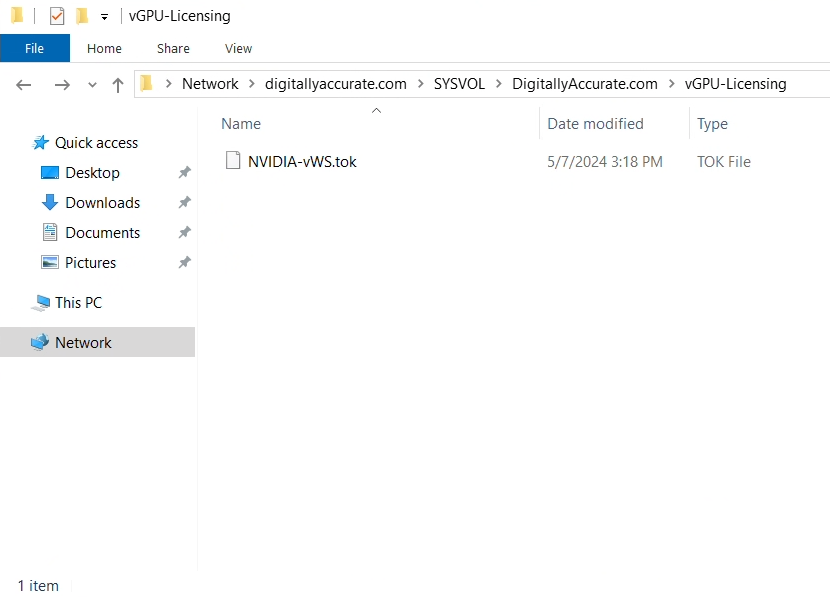
Task: Click the pin icon next to Pictures
Action: [184, 263]
